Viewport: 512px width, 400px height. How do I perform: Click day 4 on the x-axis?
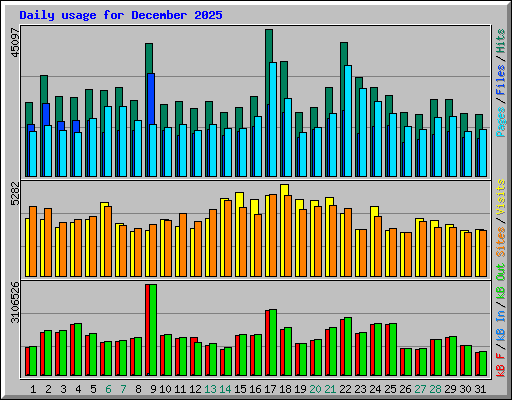point(78,389)
